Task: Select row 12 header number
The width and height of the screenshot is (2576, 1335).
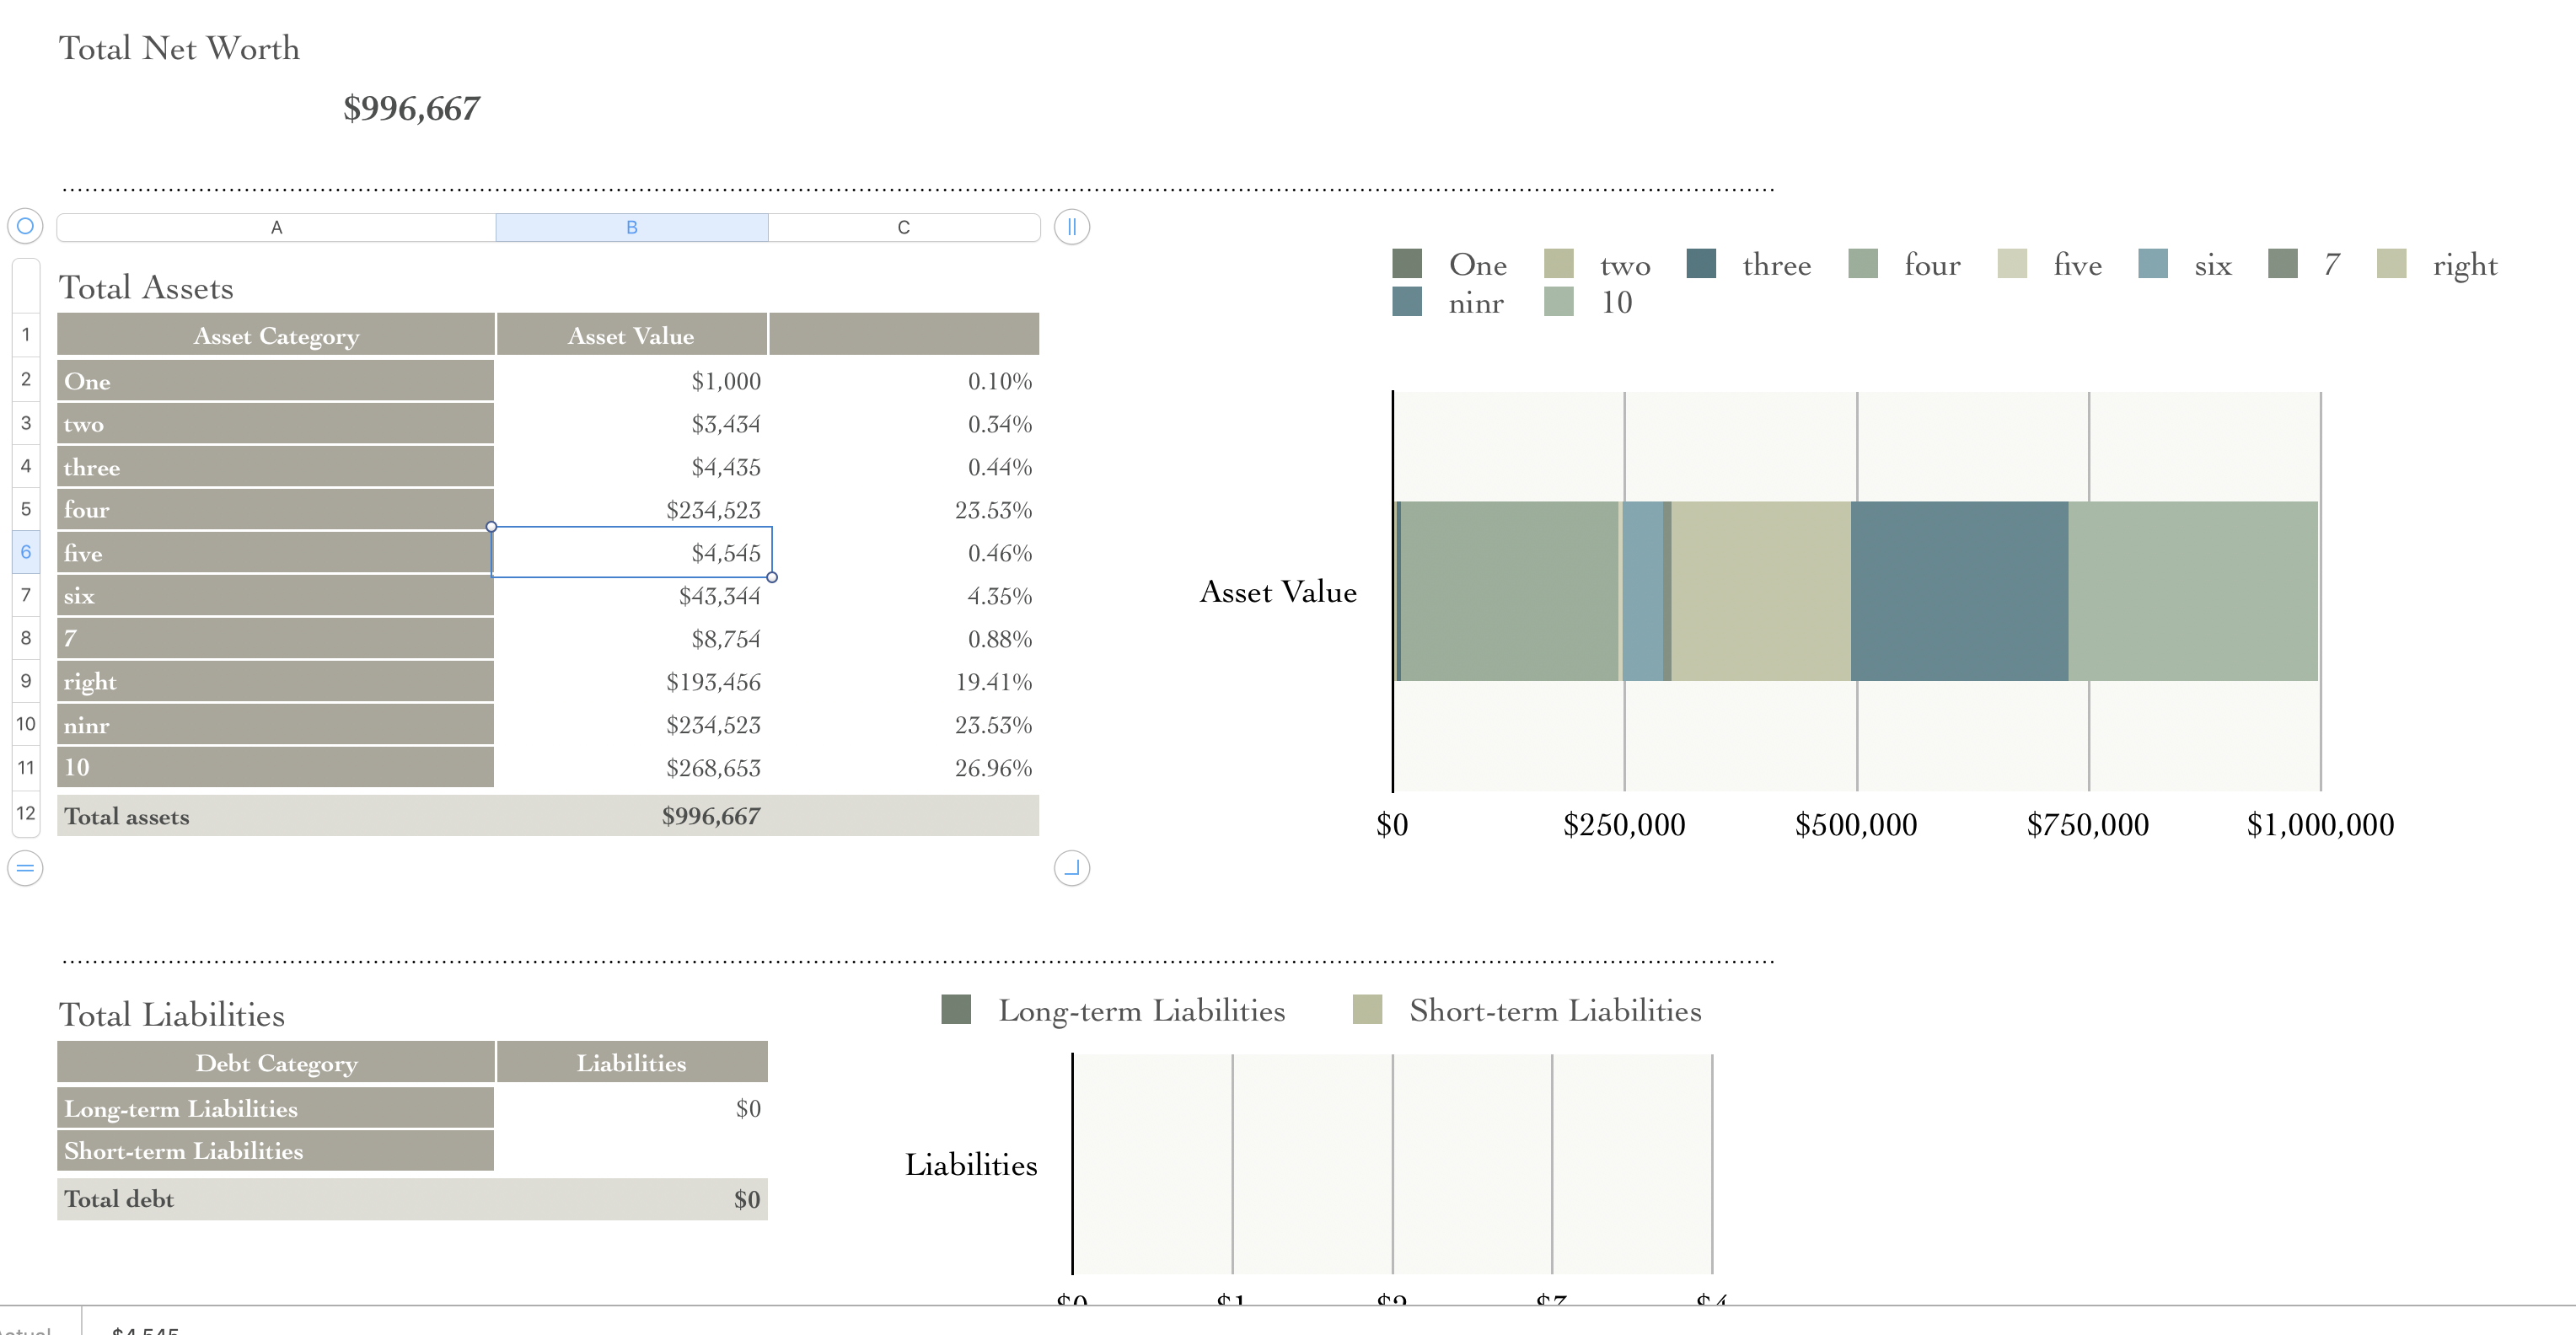Action: [x=26, y=814]
